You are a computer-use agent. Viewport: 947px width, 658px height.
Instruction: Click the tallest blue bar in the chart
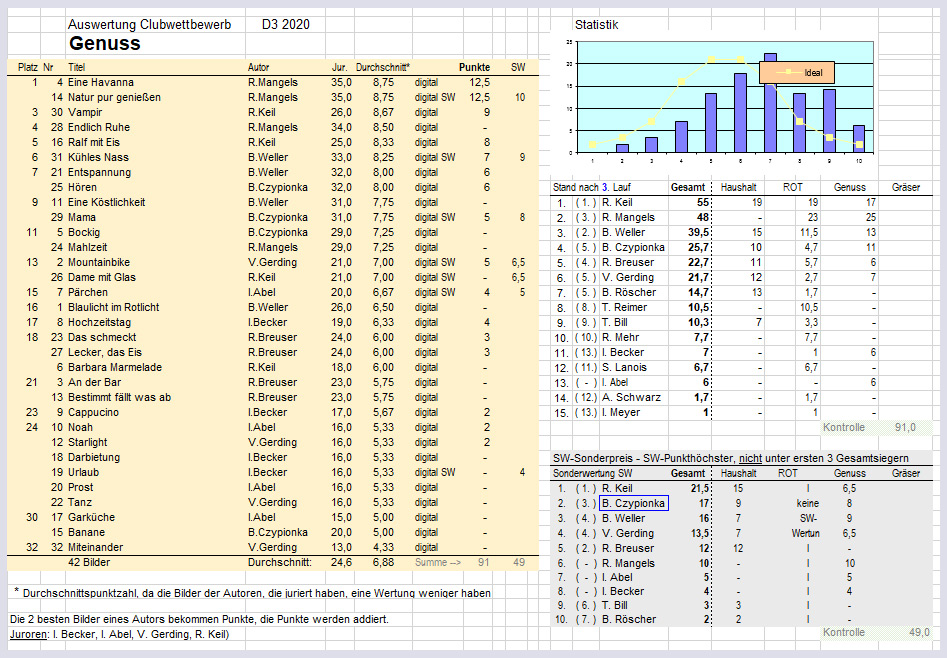tap(769, 102)
